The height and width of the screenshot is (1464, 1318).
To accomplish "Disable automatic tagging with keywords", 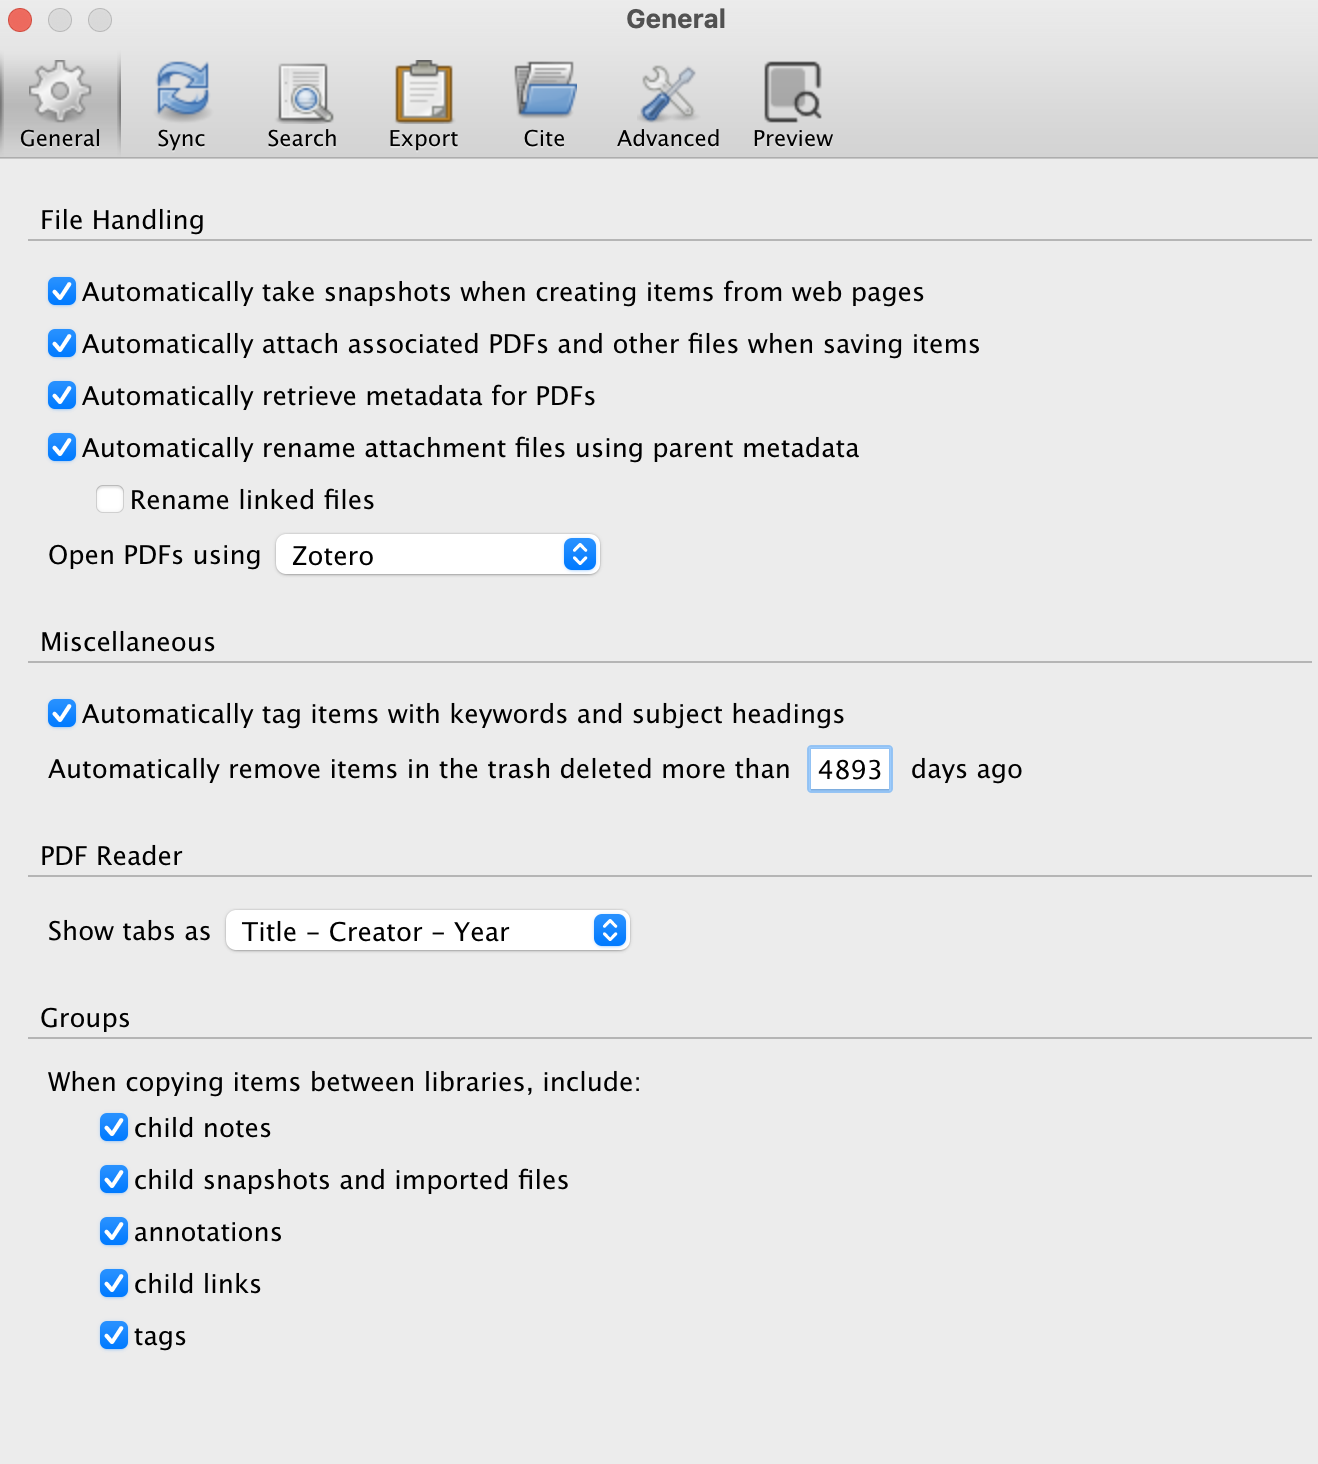I will 61,713.
